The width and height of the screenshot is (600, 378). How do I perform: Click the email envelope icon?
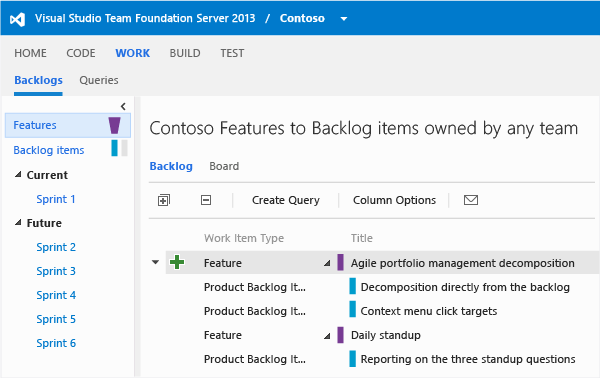[471, 200]
